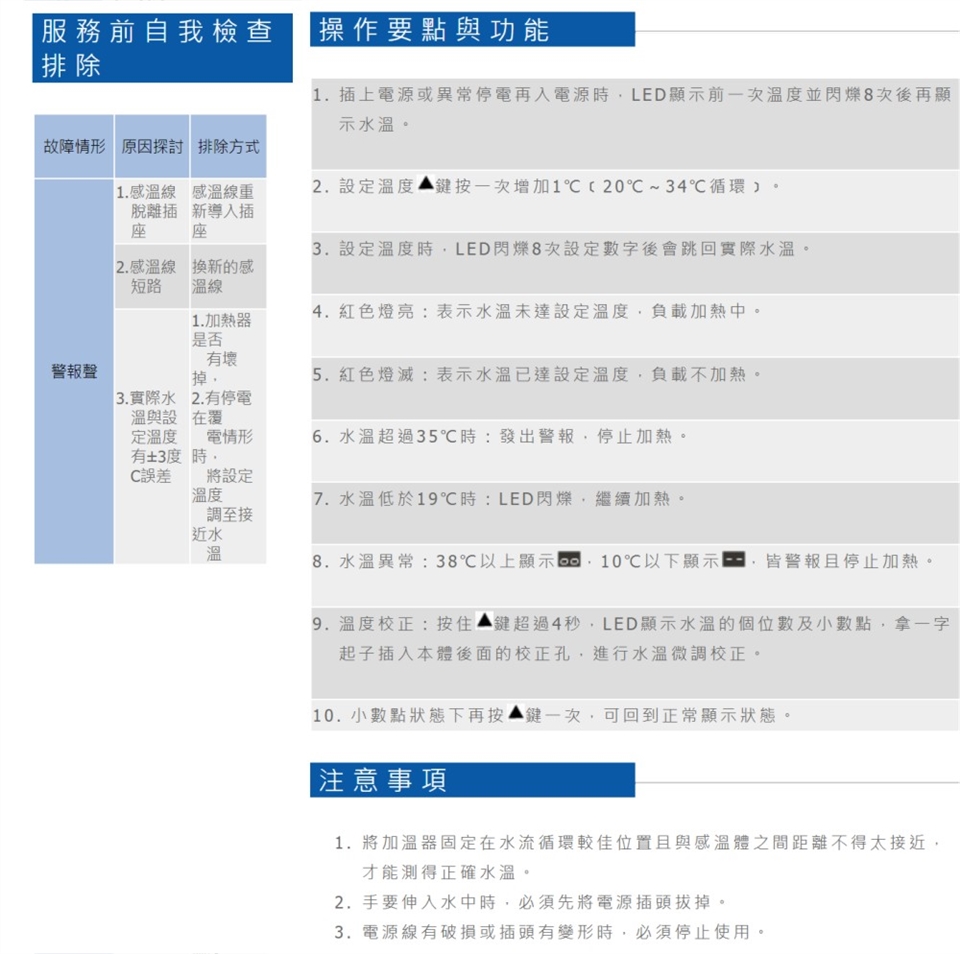Select the 服務前自我檢查排除 heading banner
Viewport: 960px width, 954px height.
tap(163, 48)
